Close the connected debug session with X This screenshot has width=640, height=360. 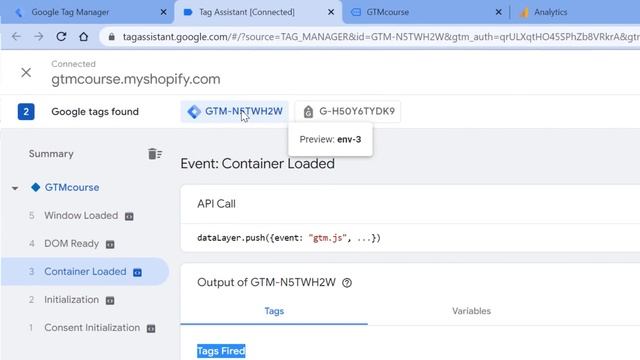[26, 73]
